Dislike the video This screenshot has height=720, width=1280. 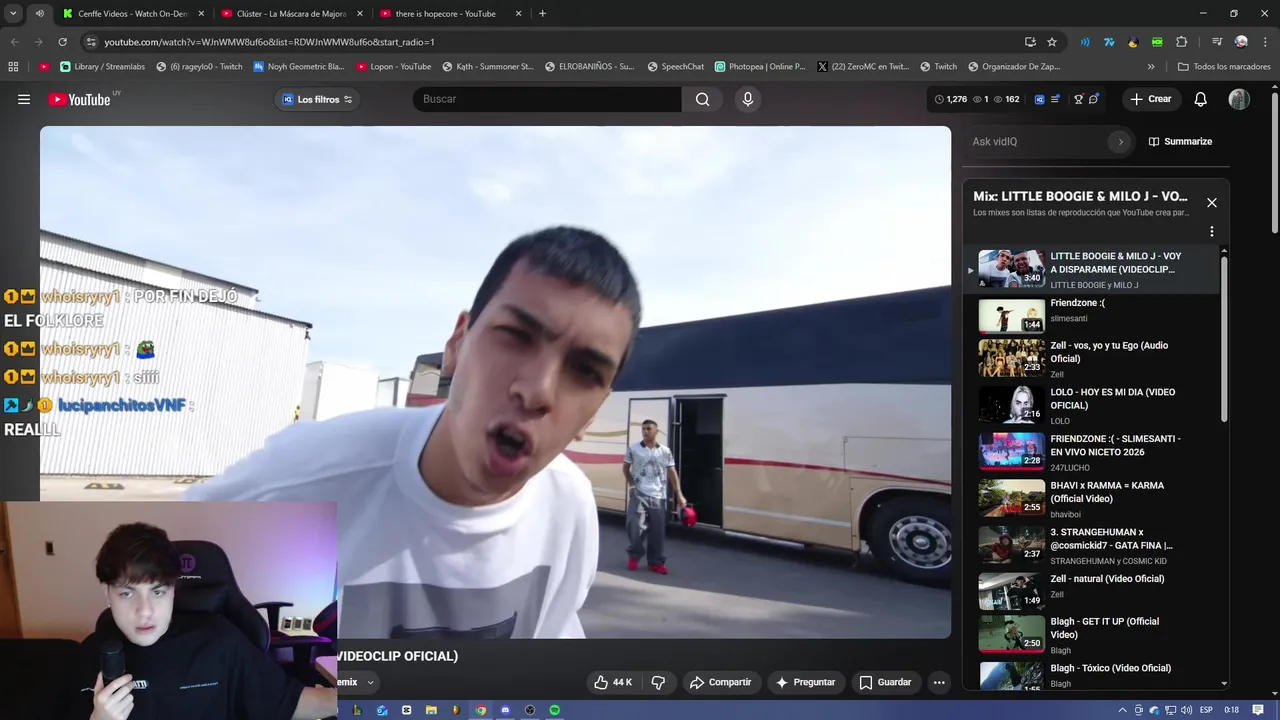[658, 682]
